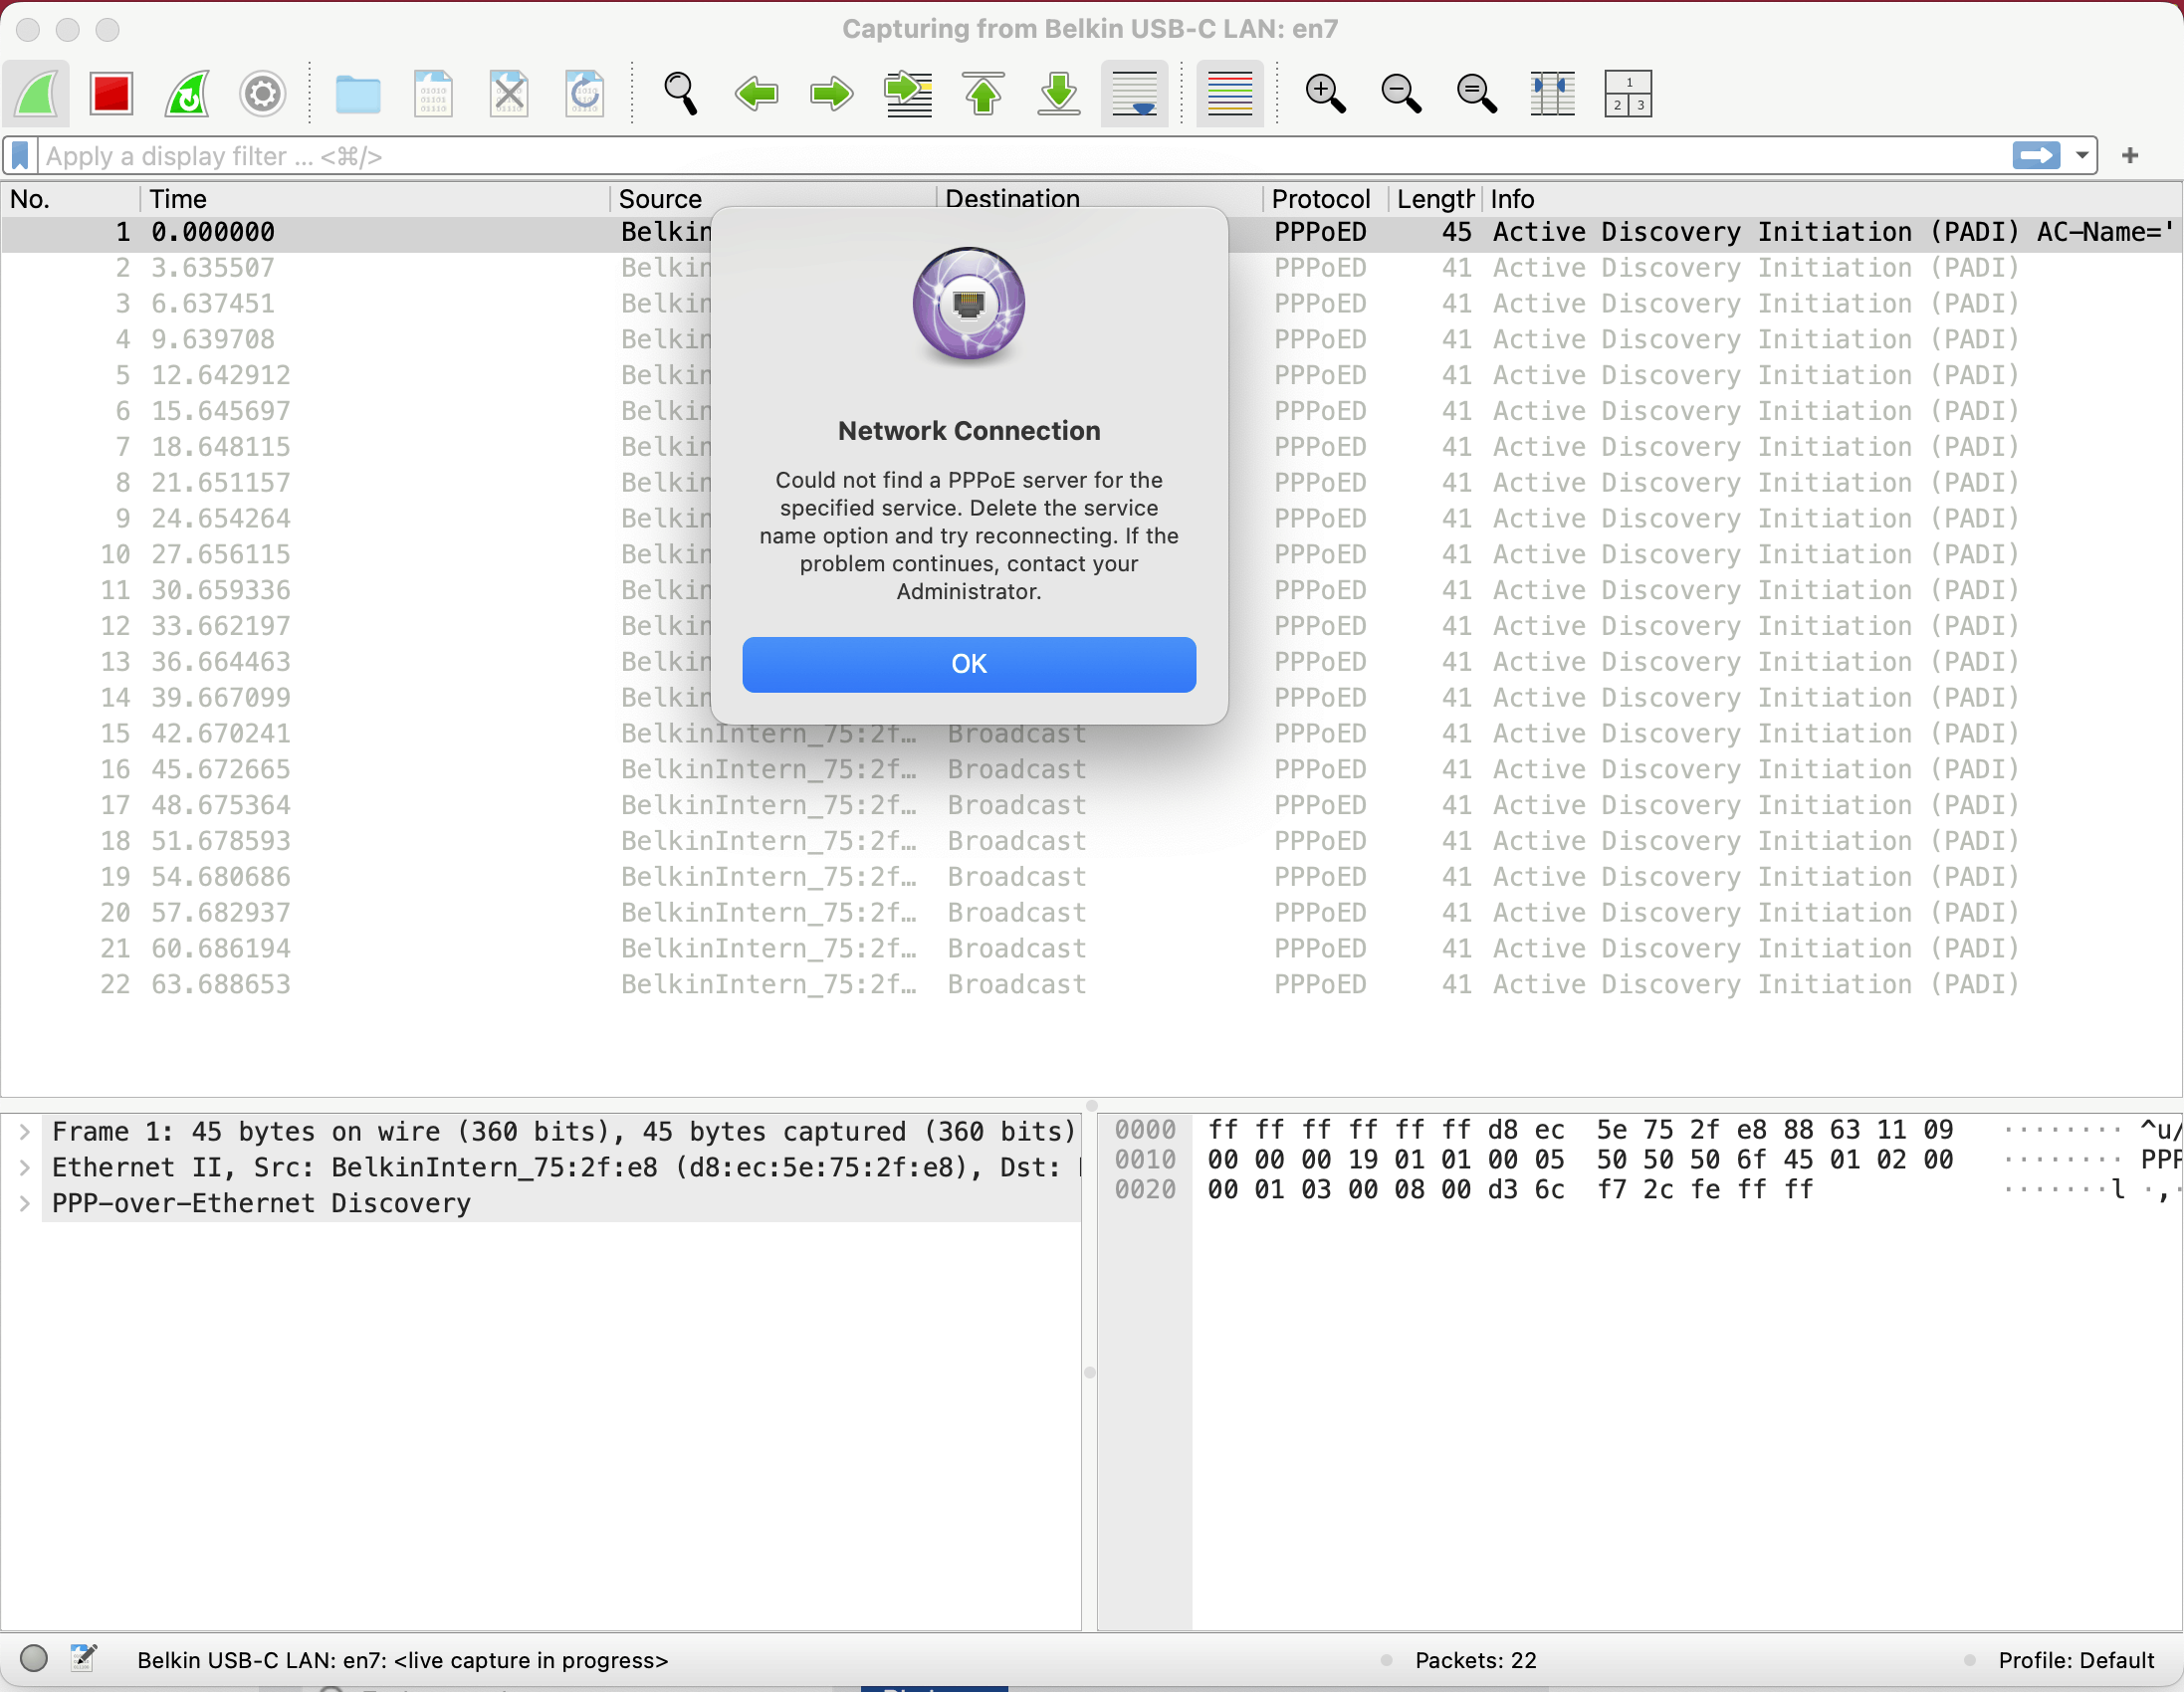The width and height of the screenshot is (2184, 1692).
Task: Click hex offset 0010 in bytes pane
Action: 1145,1160
